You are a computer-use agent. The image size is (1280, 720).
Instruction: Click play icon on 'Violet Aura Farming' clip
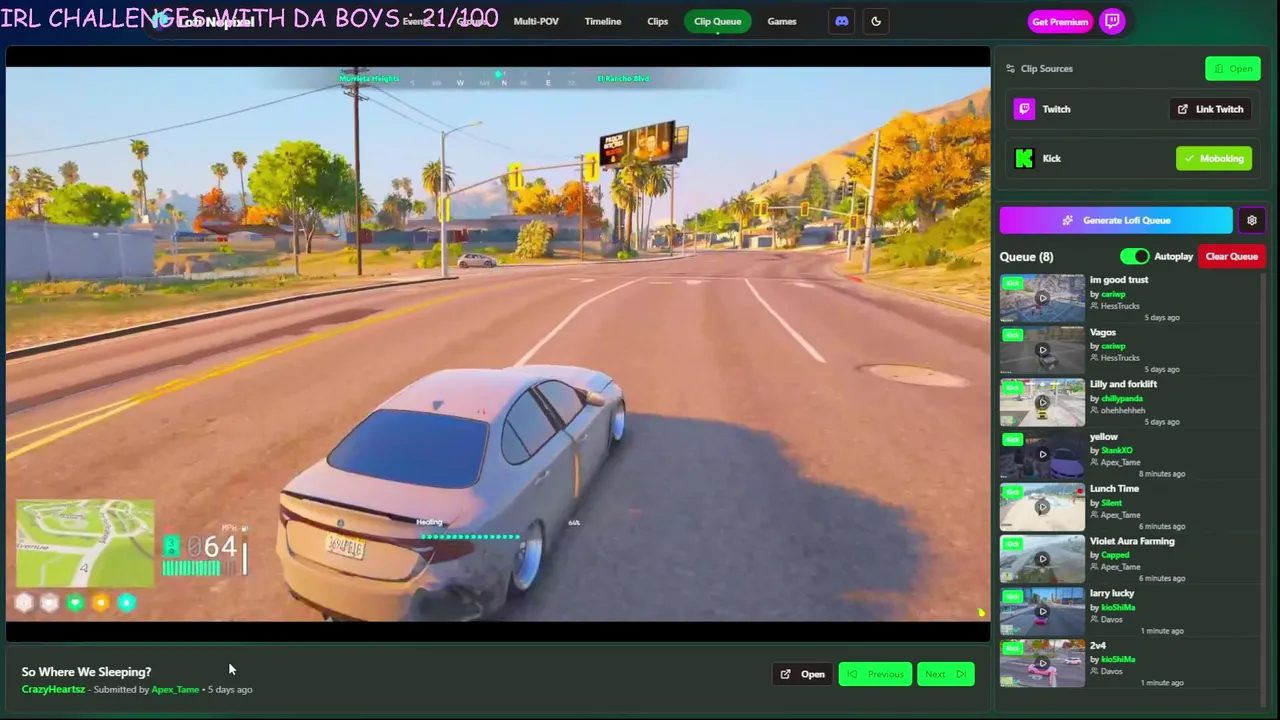click(1042, 559)
